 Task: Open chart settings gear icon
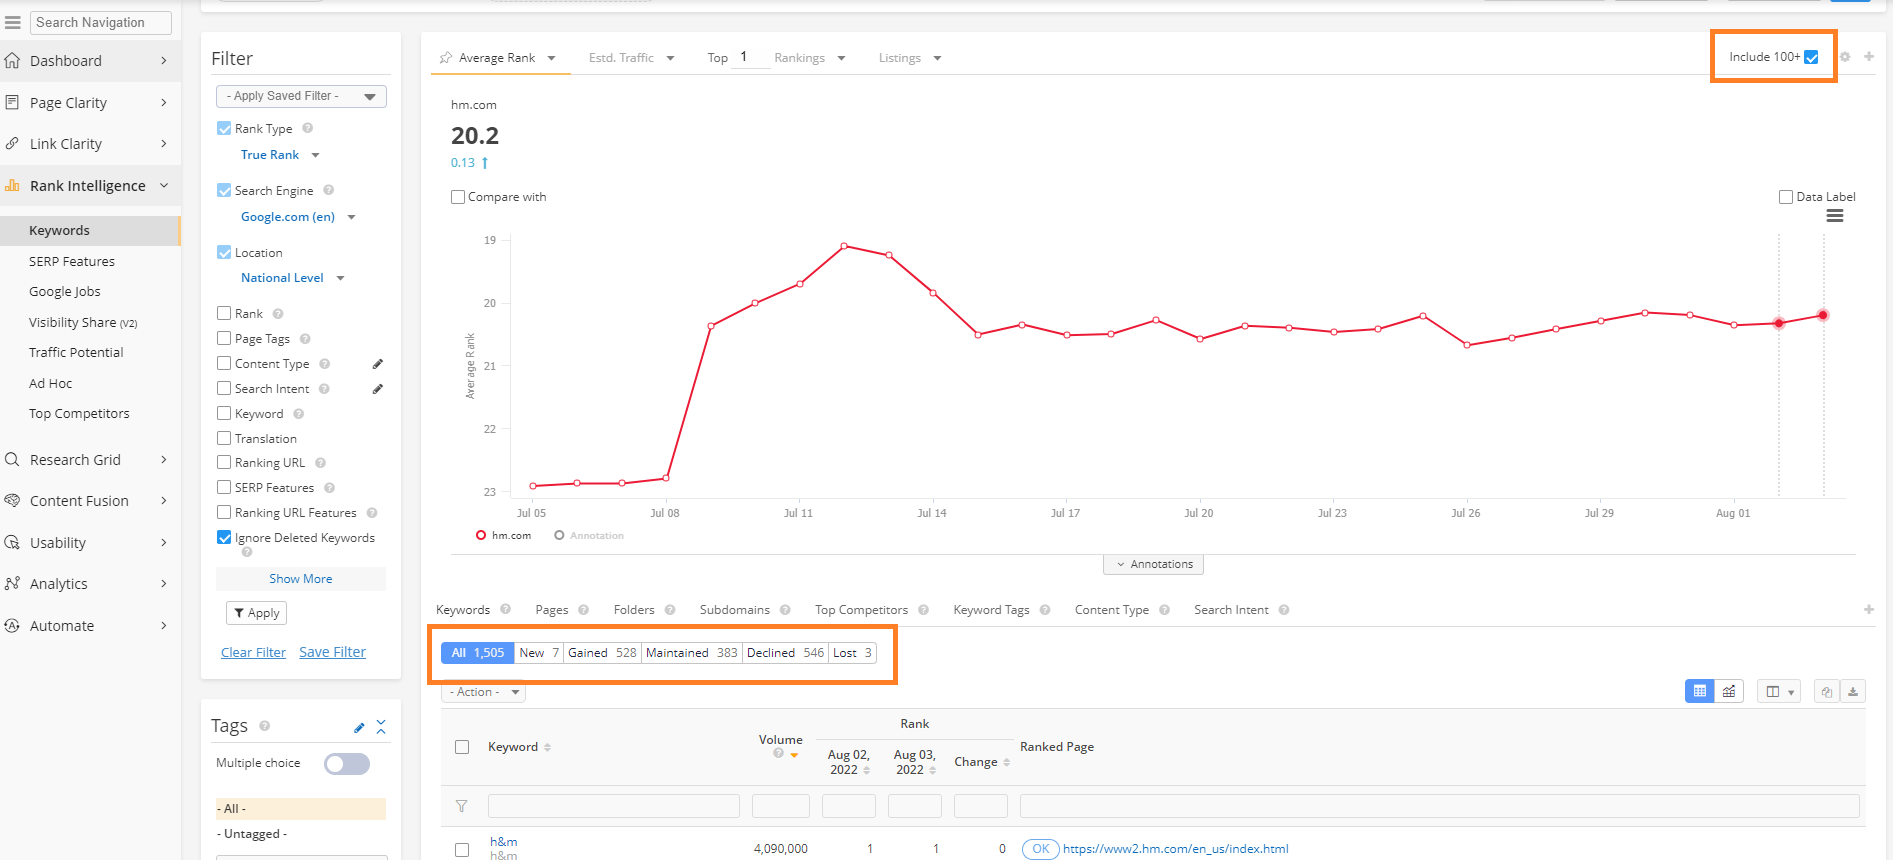click(1845, 57)
